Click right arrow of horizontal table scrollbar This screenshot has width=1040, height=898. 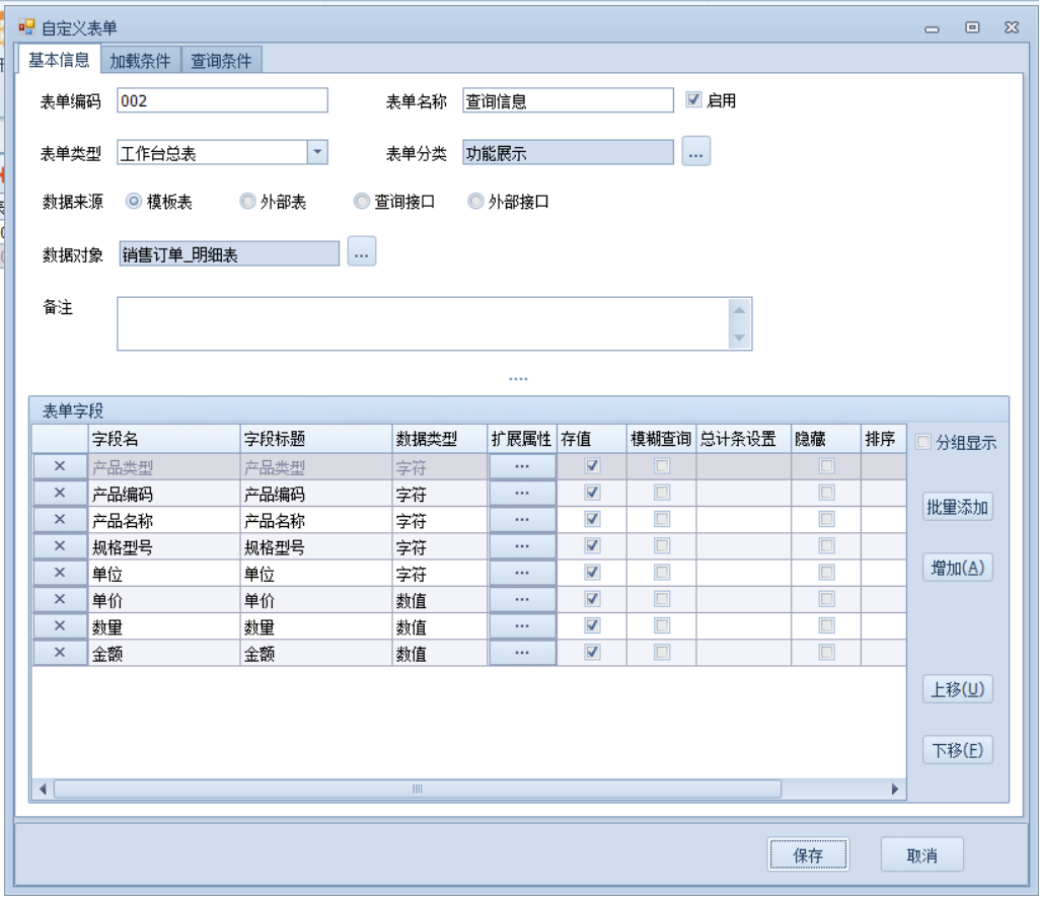click(895, 789)
